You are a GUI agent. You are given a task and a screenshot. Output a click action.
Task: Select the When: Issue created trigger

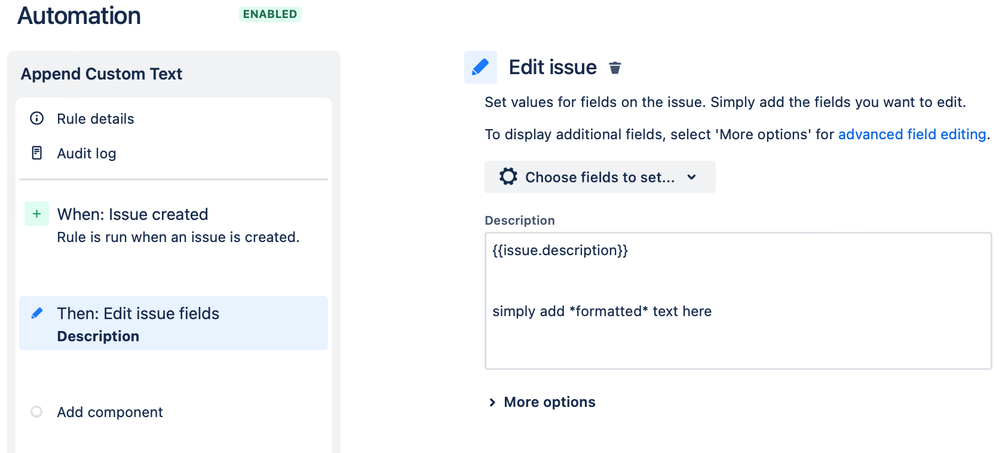click(x=132, y=214)
